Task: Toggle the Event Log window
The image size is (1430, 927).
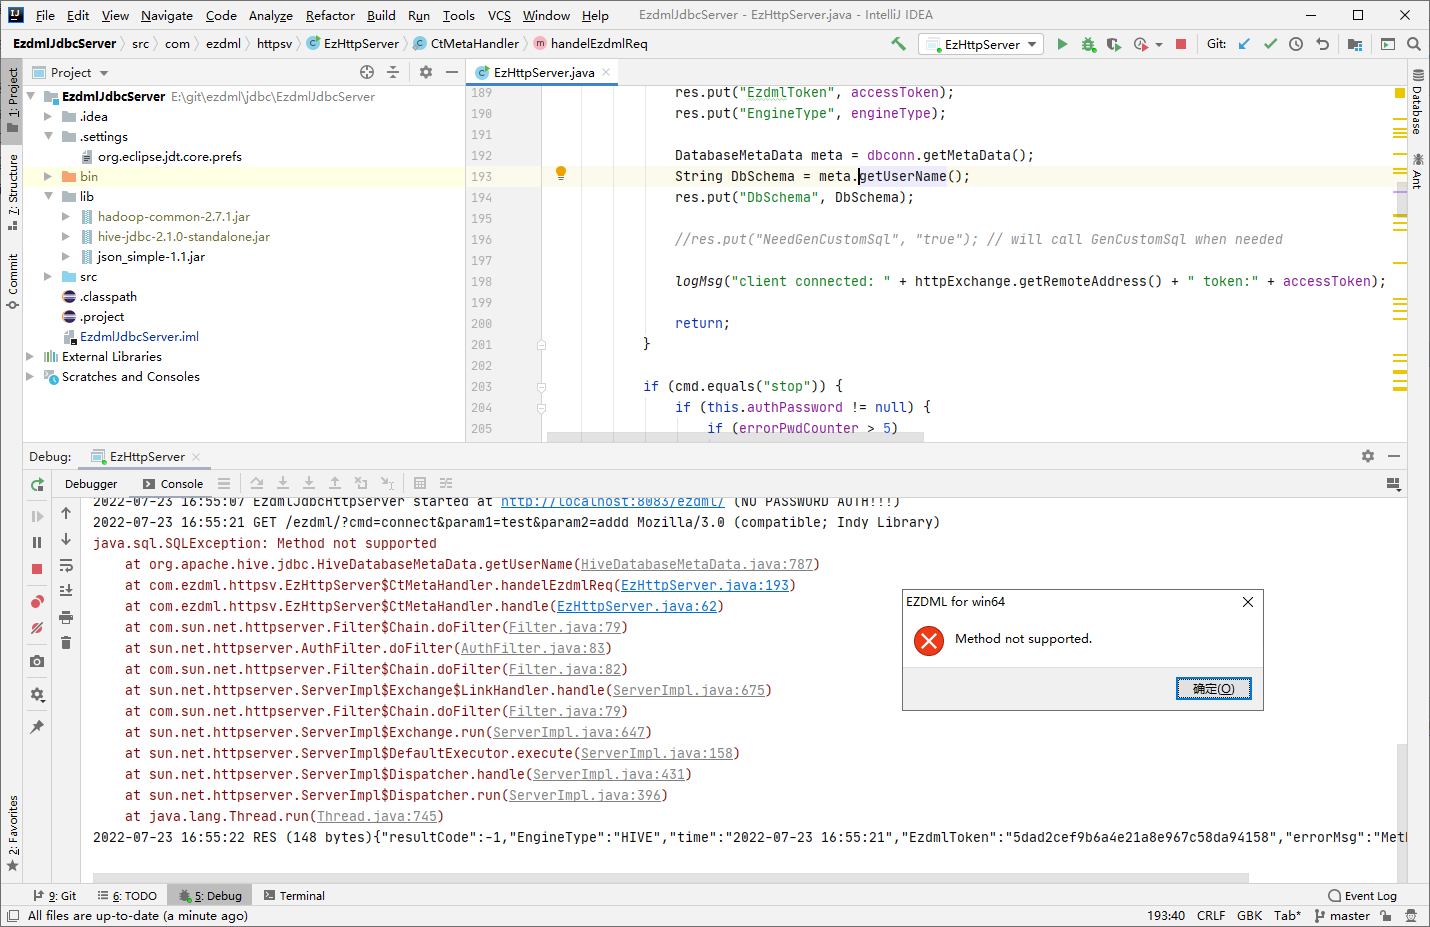Action: click(x=1362, y=896)
